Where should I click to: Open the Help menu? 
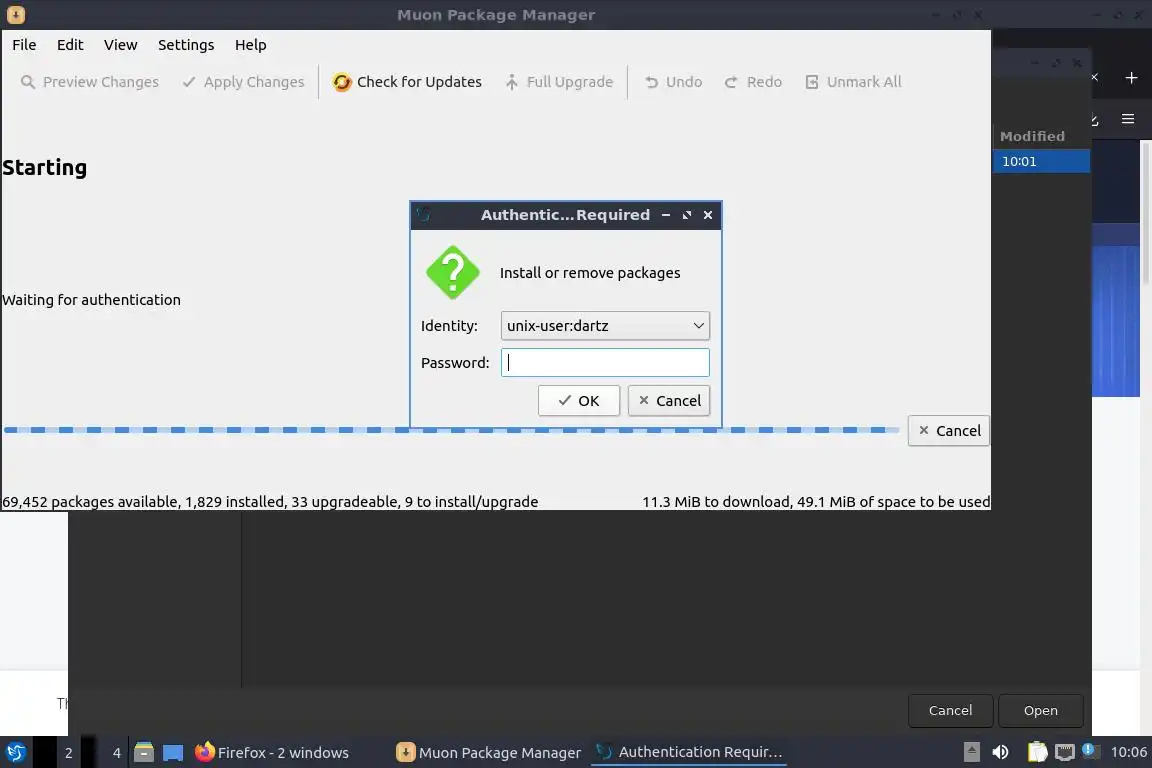(x=251, y=45)
